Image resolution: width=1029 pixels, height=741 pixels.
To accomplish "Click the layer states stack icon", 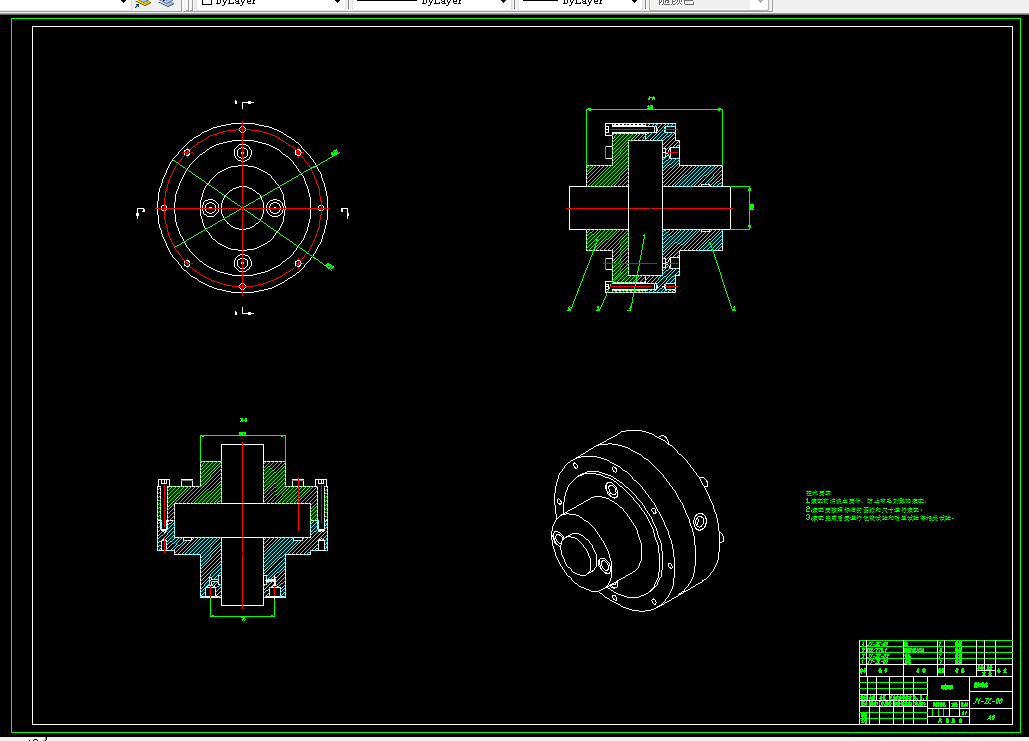I will pos(167,3).
